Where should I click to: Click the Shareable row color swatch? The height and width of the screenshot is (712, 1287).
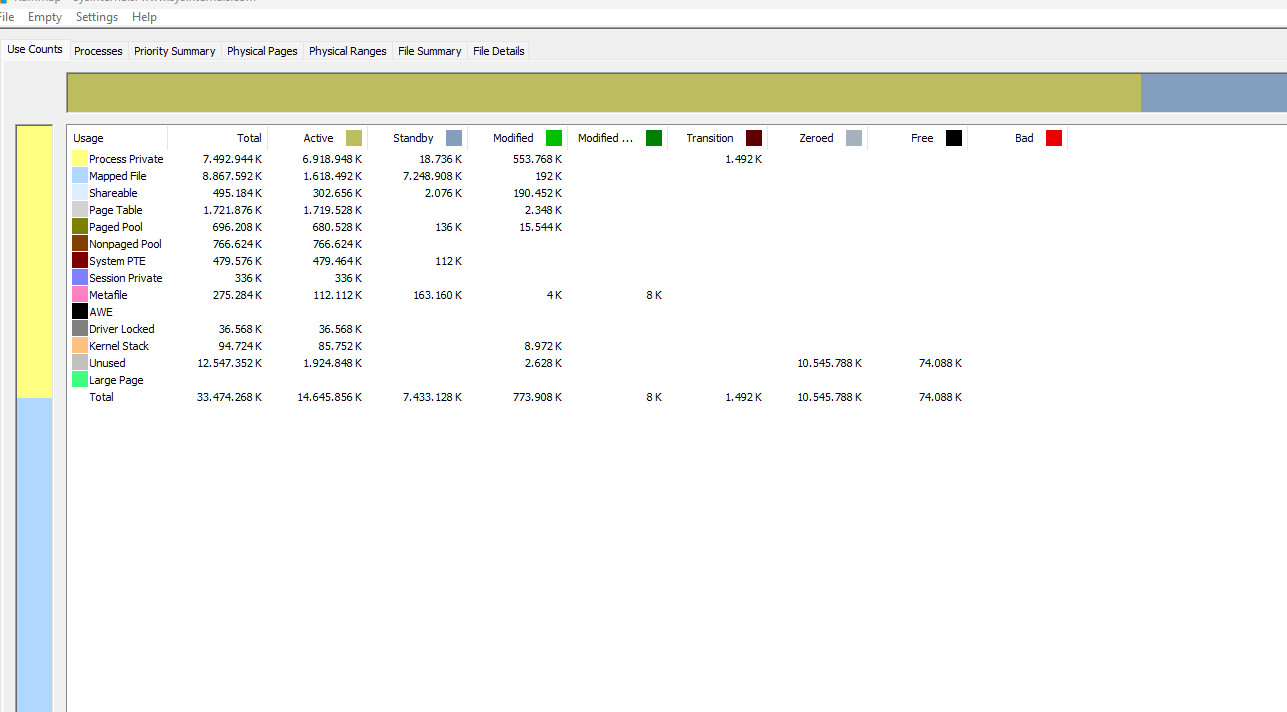pyautogui.click(x=80, y=193)
